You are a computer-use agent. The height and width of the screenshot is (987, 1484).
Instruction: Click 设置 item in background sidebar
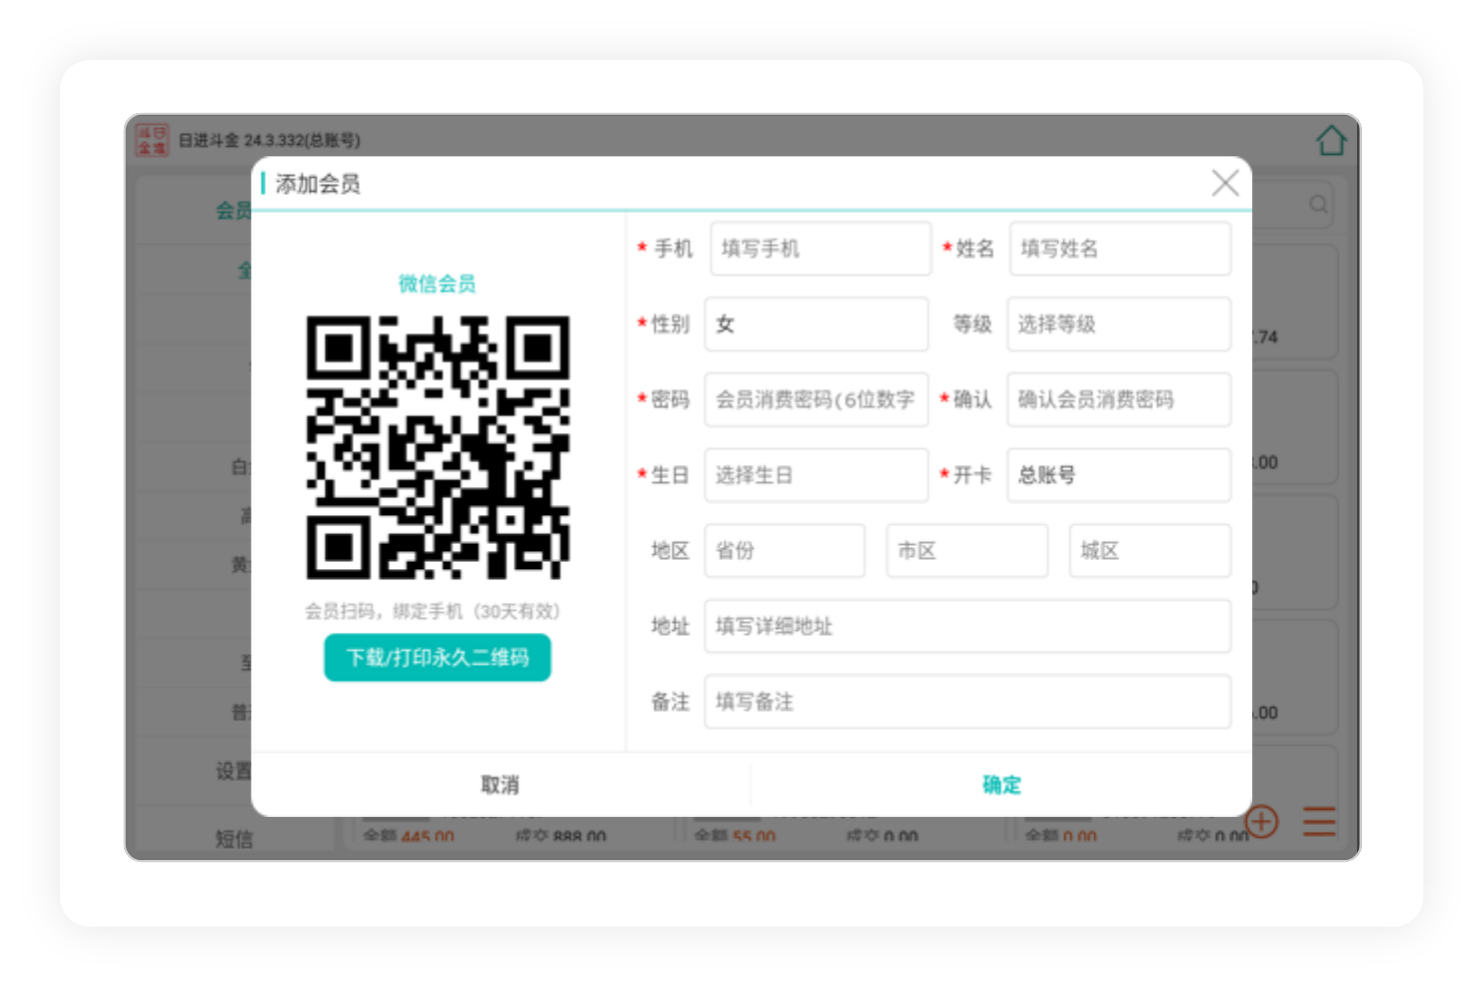[x=234, y=771]
